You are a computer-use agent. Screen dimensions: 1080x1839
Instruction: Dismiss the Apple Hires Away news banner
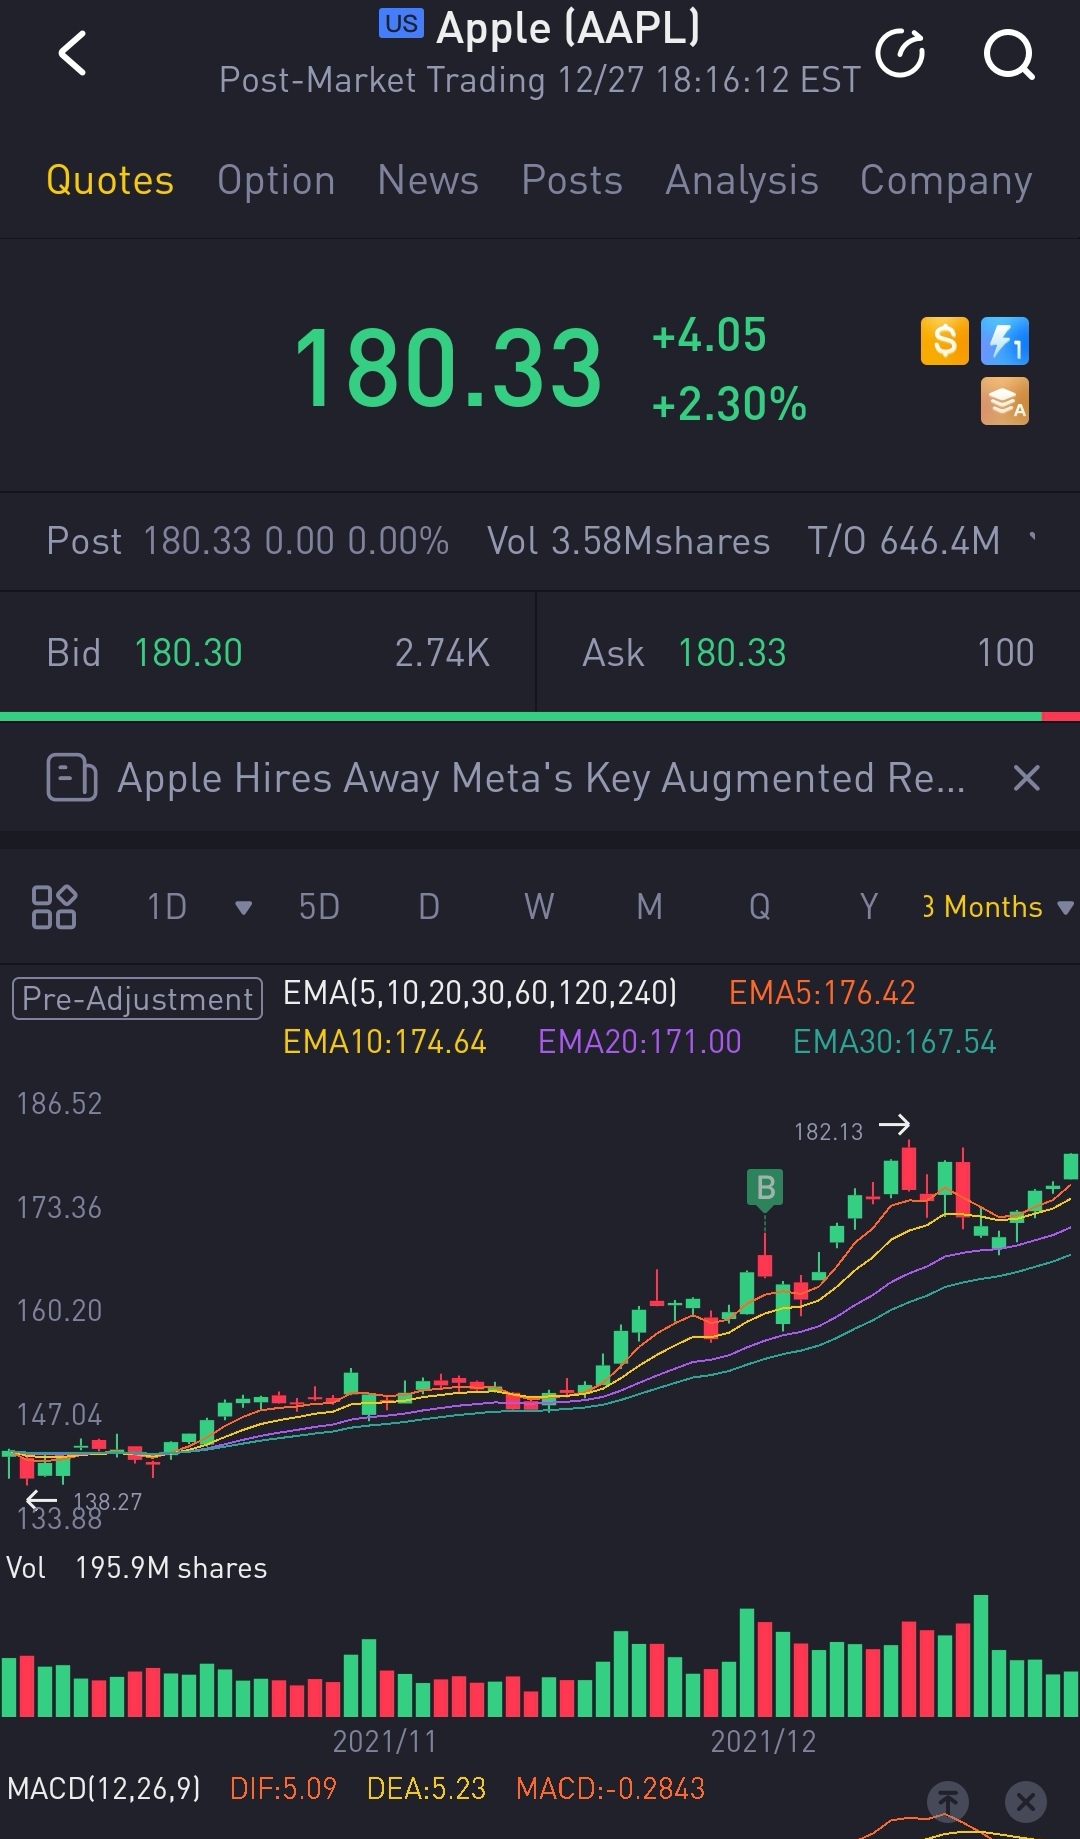point(1027,778)
